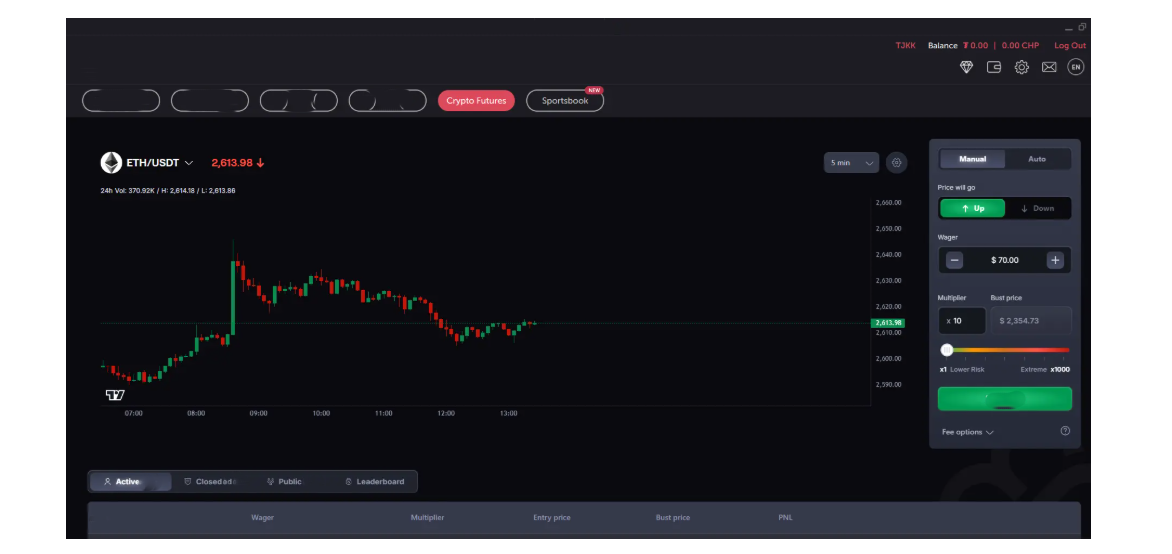Click the green place bet button

[x=1005, y=398]
